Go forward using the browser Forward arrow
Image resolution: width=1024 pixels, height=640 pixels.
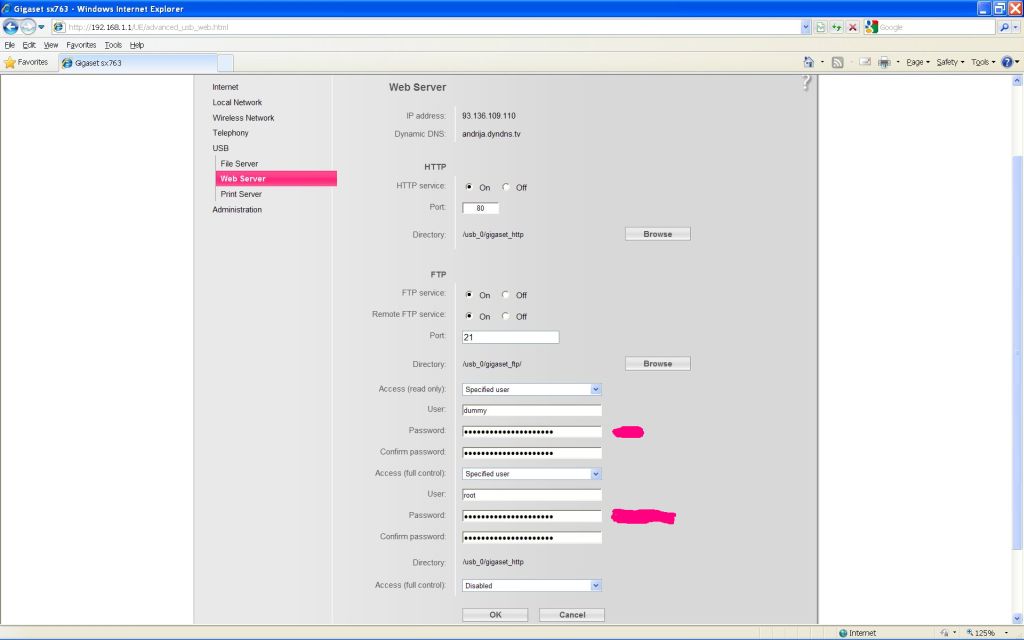point(28,27)
